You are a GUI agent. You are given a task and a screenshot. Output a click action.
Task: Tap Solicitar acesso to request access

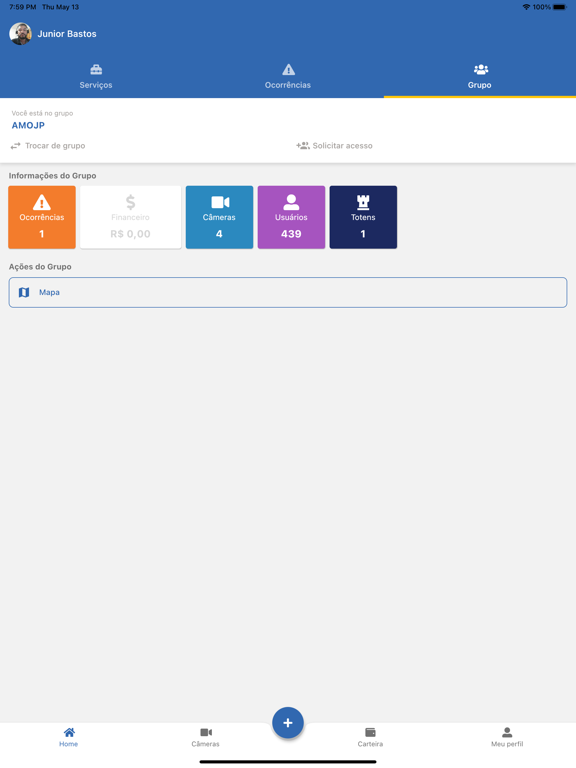point(335,145)
